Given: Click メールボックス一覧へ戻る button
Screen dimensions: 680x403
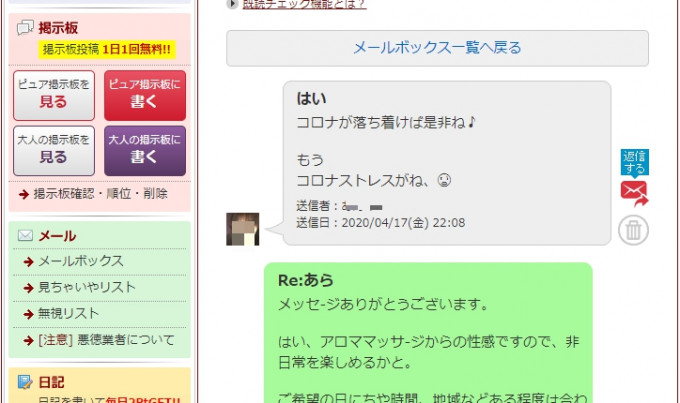Looking at the screenshot, I should [437, 48].
